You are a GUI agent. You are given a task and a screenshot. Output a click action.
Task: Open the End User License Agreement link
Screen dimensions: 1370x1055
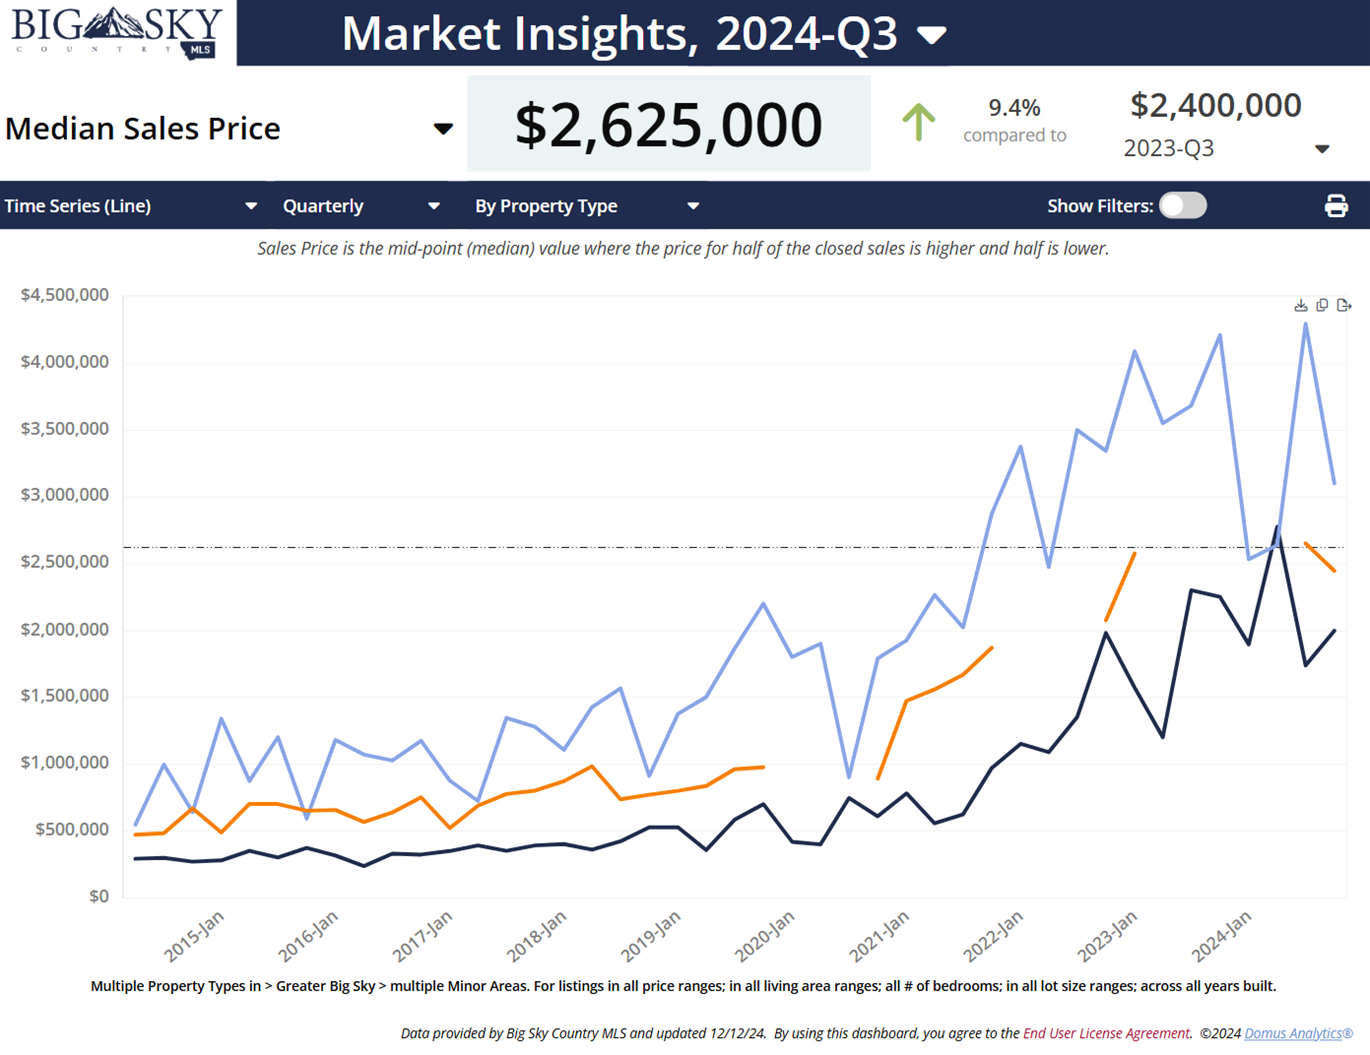tap(1106, 1033)
